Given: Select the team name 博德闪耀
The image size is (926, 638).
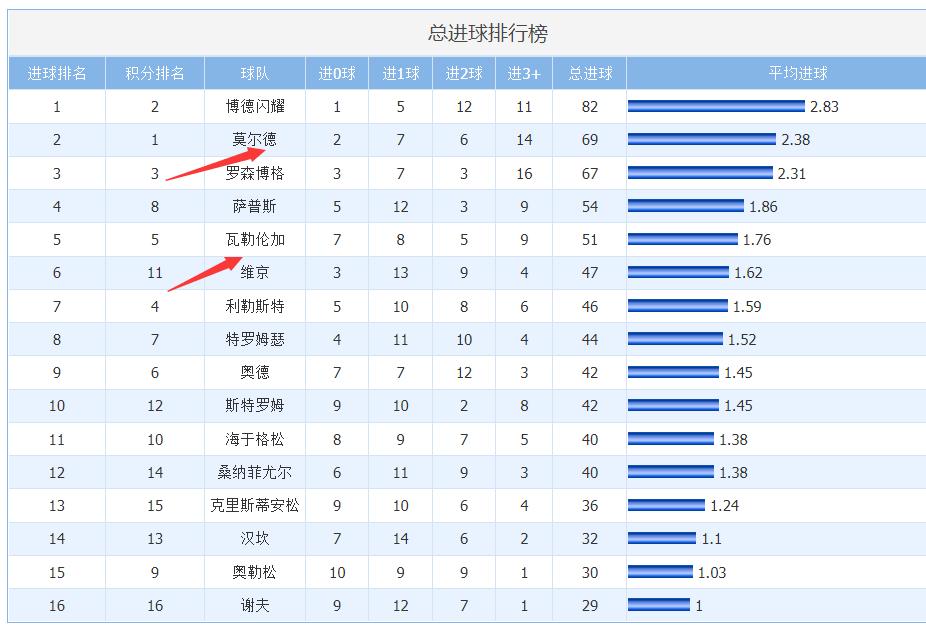Looking at the screenshot, I should (x=255, y=106).
